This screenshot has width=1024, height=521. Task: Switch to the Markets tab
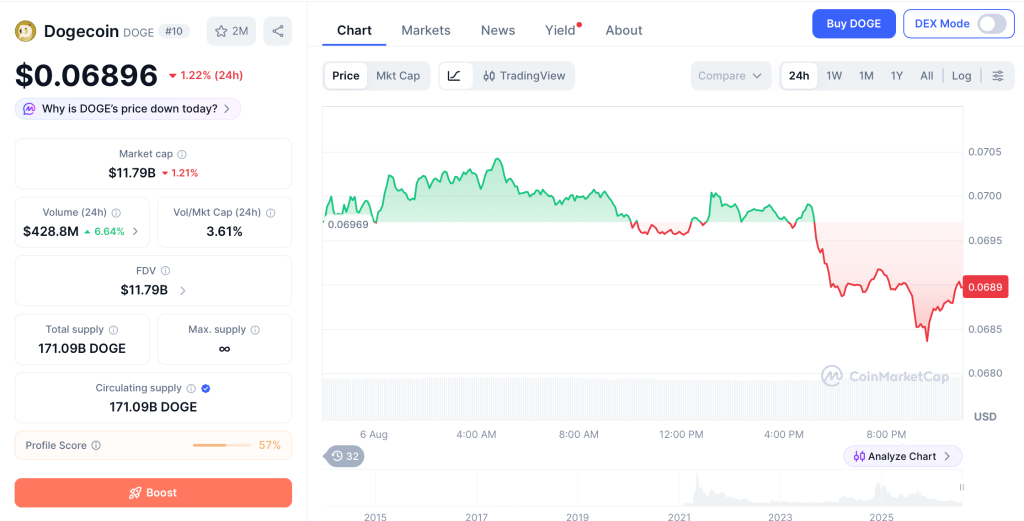click(x=426, y=30)
